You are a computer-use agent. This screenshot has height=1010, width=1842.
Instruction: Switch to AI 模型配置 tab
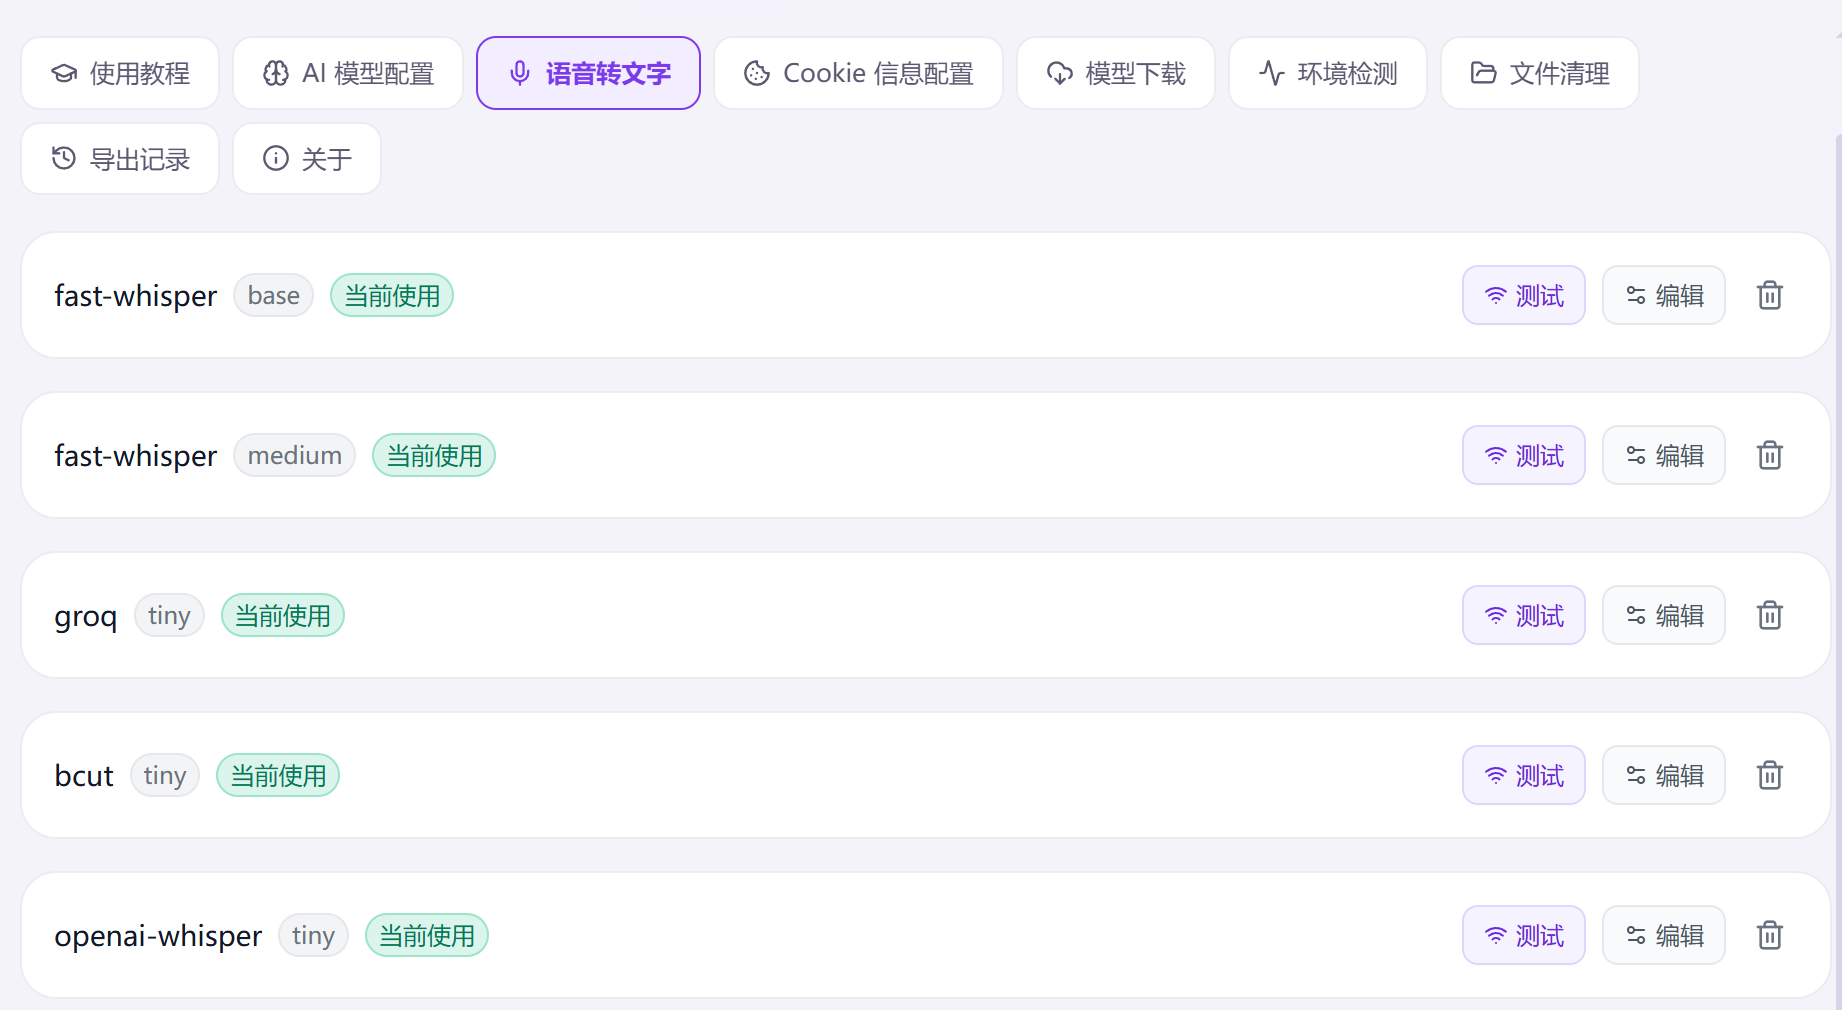(348, 73)
